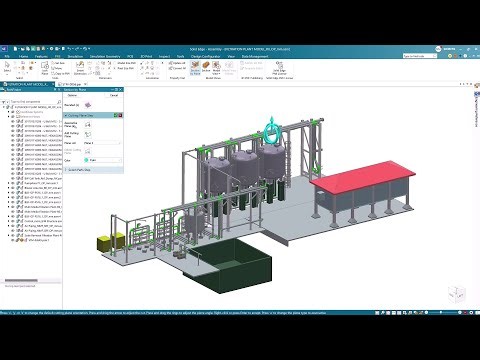Open the Simulation Geometry ribbon tab

point(105,56)
